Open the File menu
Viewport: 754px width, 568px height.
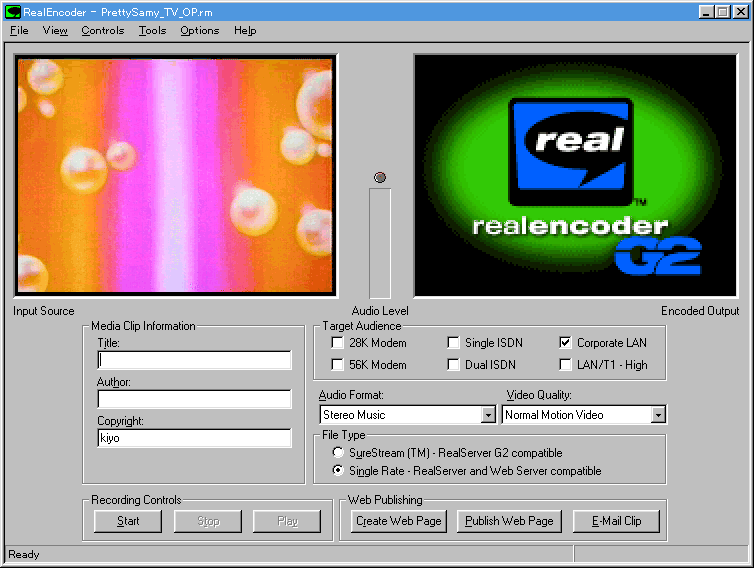(19, 31)
